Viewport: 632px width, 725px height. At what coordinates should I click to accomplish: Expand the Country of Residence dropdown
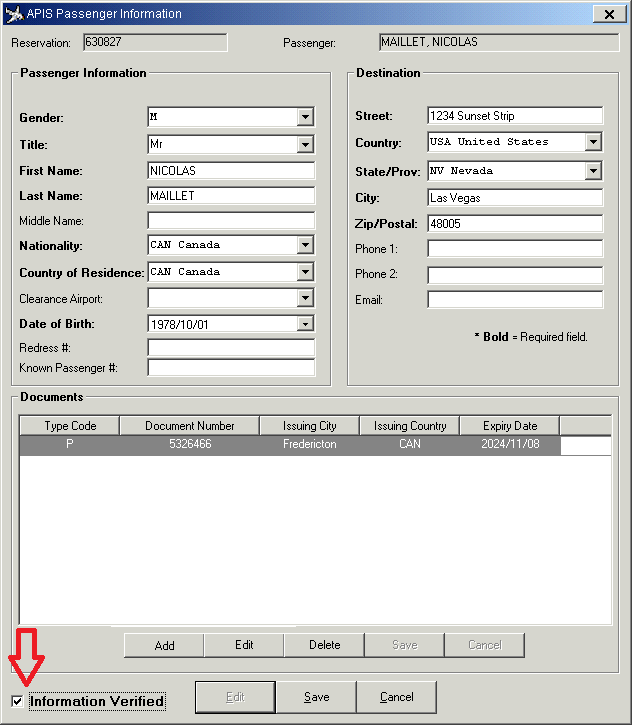(305, 272)
